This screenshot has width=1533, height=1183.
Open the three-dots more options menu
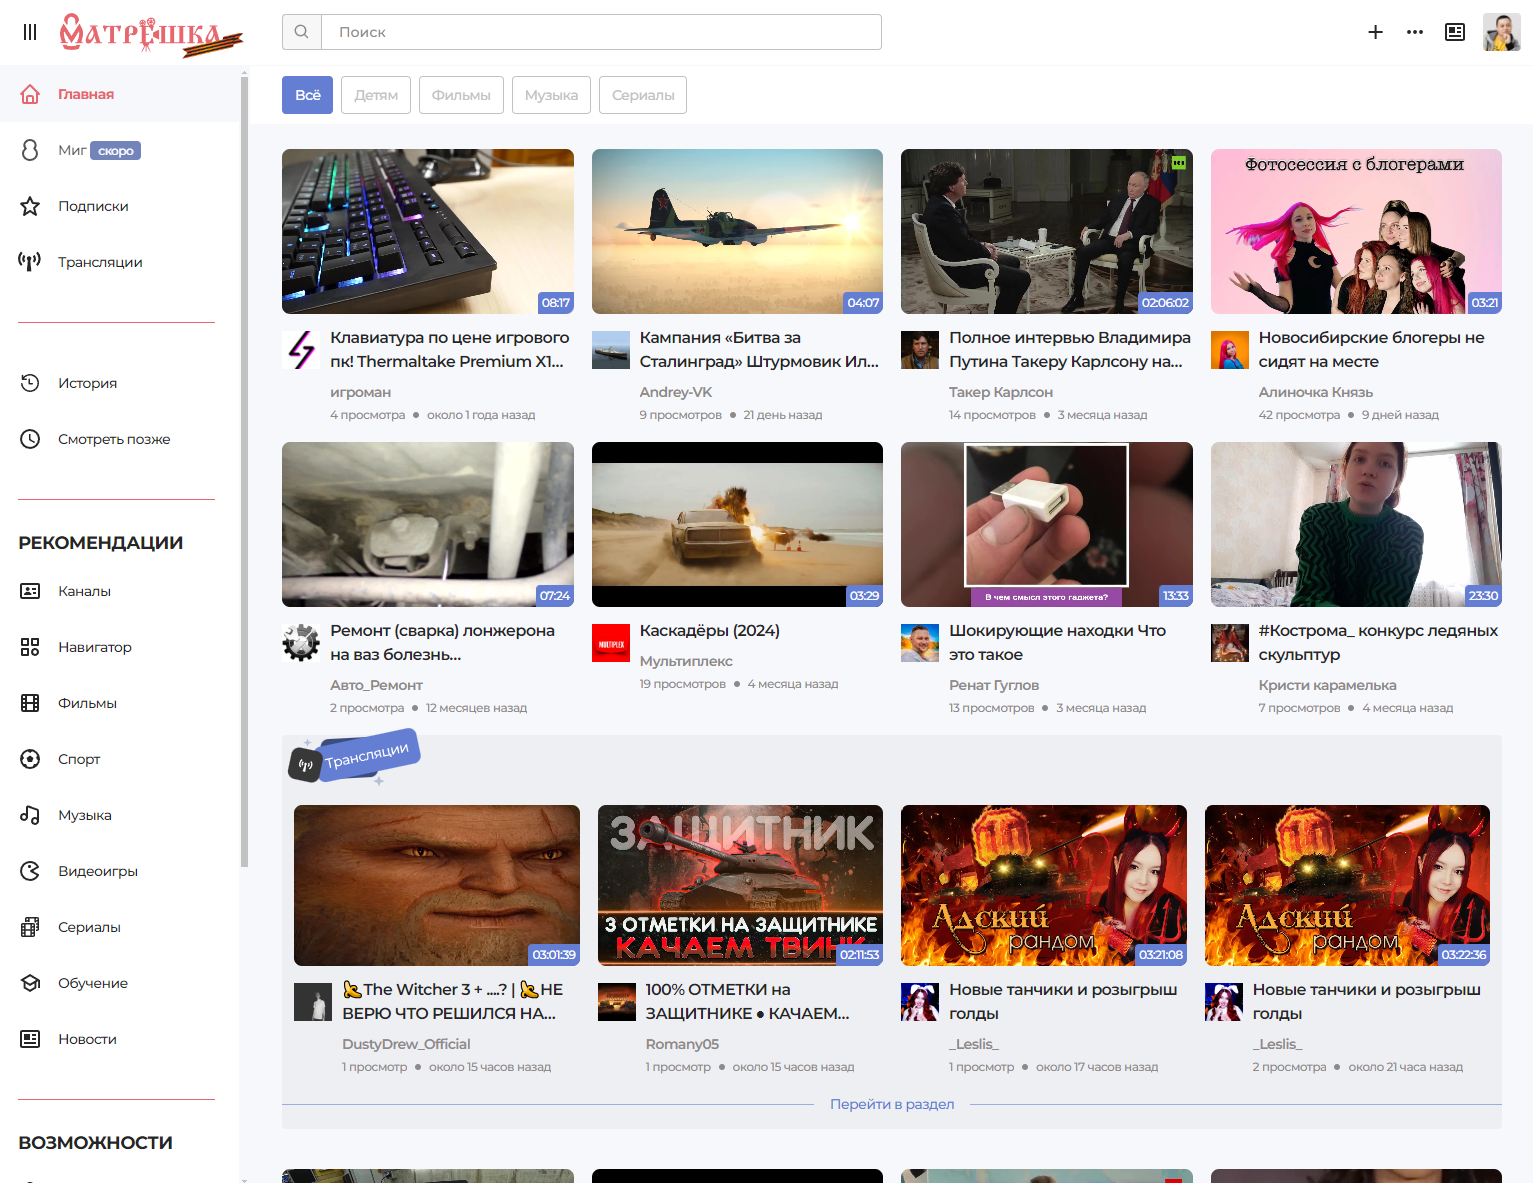coord(1414,32)
